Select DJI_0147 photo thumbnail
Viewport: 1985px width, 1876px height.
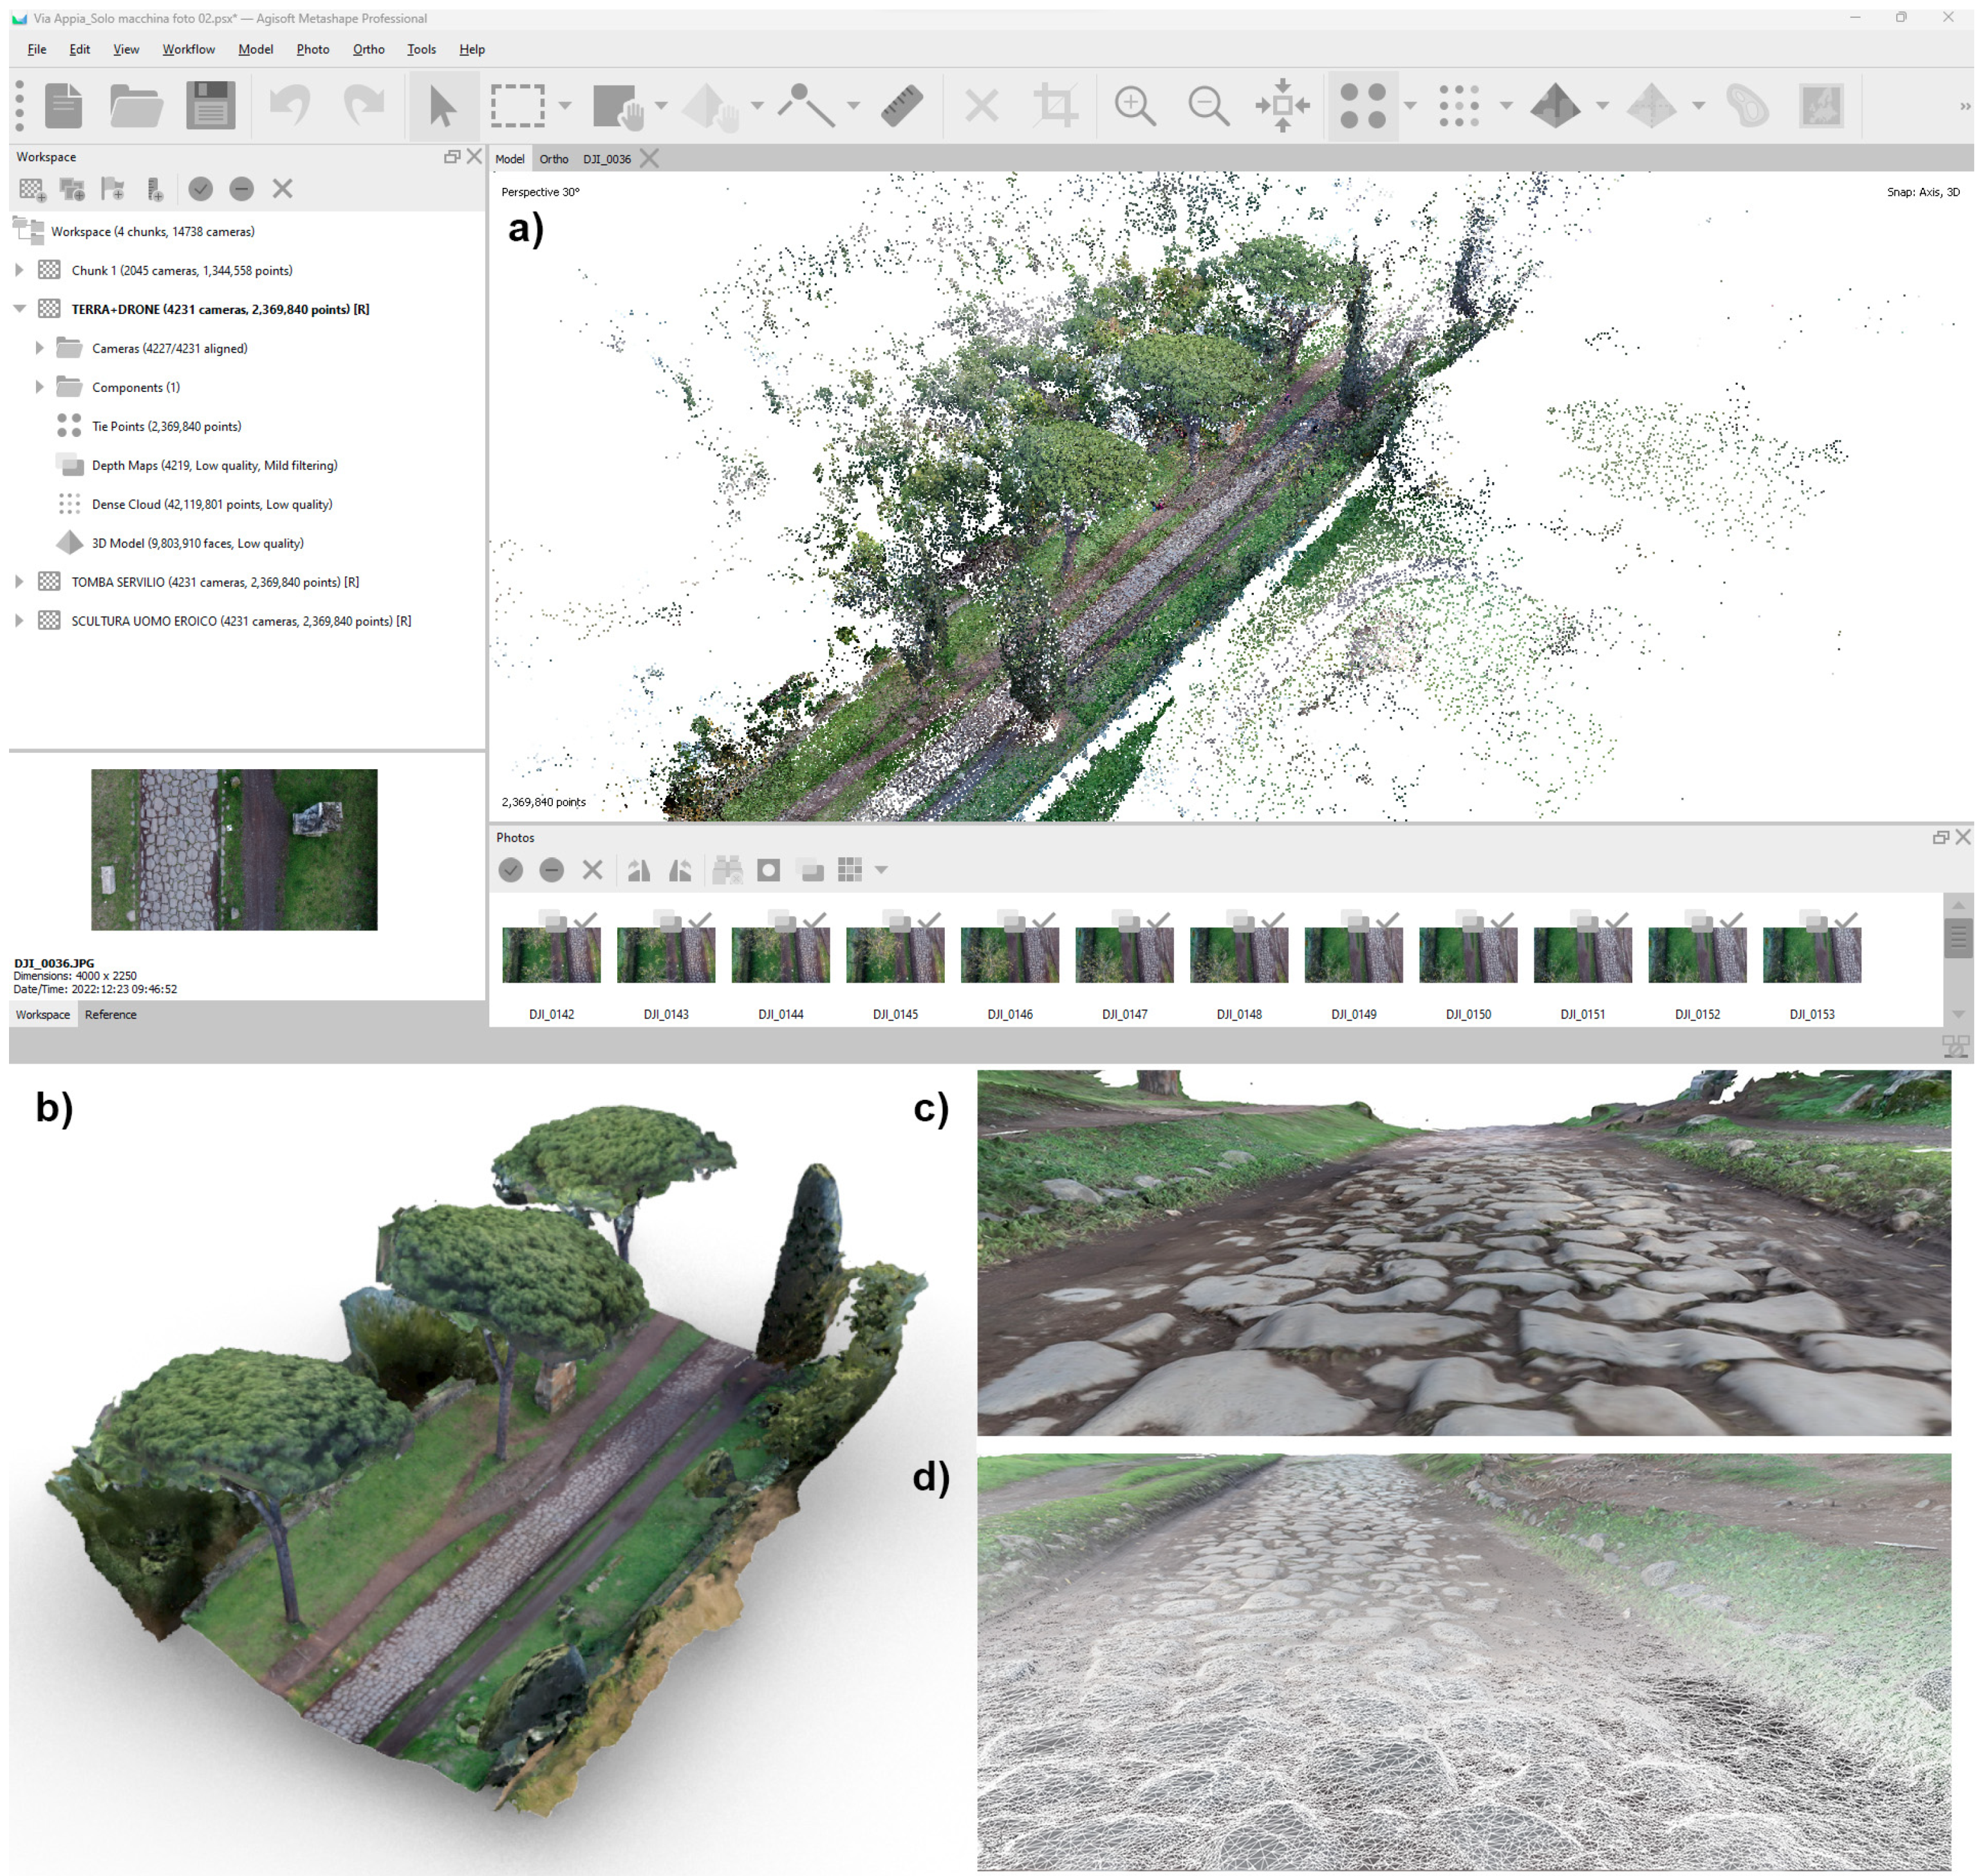pos(1124,955)
